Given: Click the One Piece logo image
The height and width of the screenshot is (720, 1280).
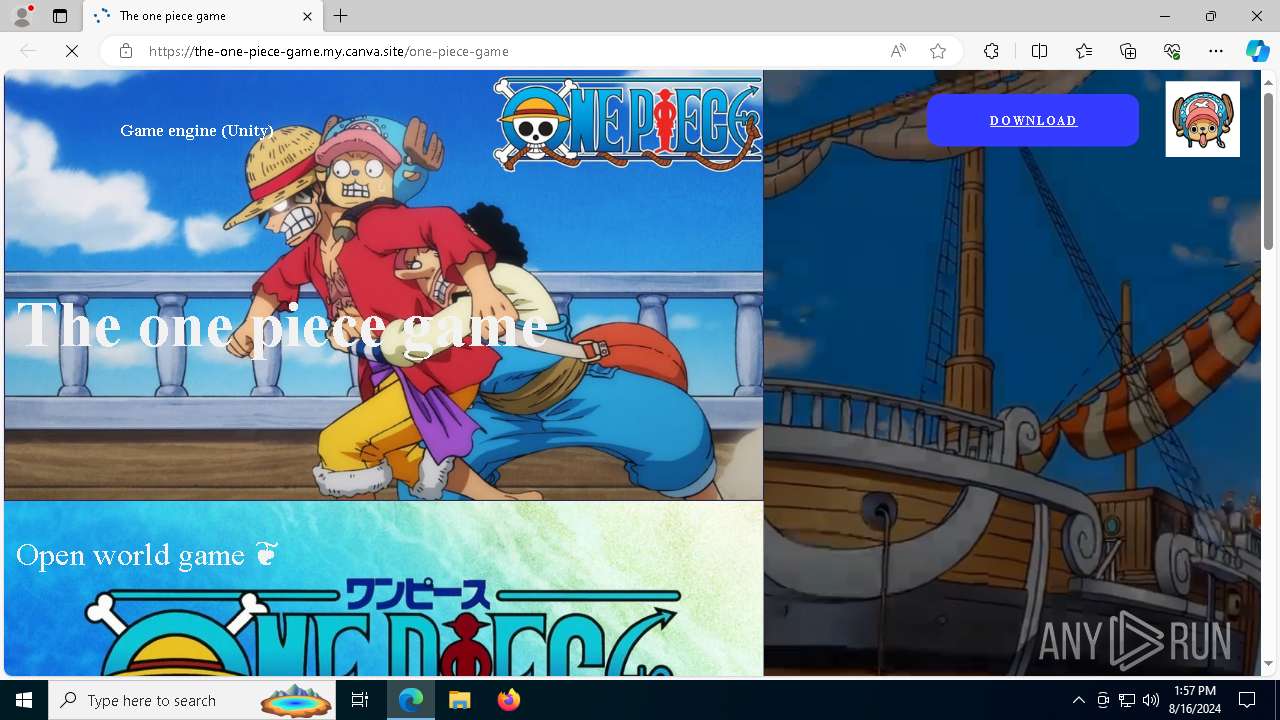Looking at the screenshot, I should [x=627, y=122].
